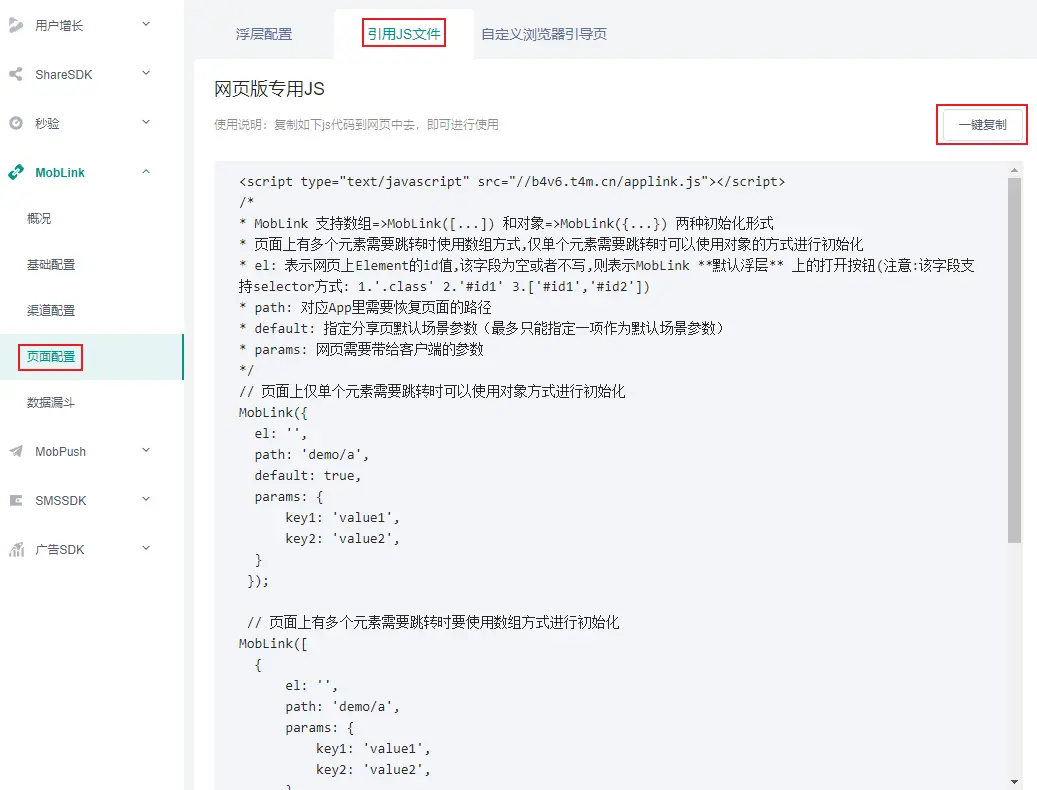This screenshot has width=1037, height=790.
Task: Click the code box scrollbar thumb
Action: coord(1015,360)
